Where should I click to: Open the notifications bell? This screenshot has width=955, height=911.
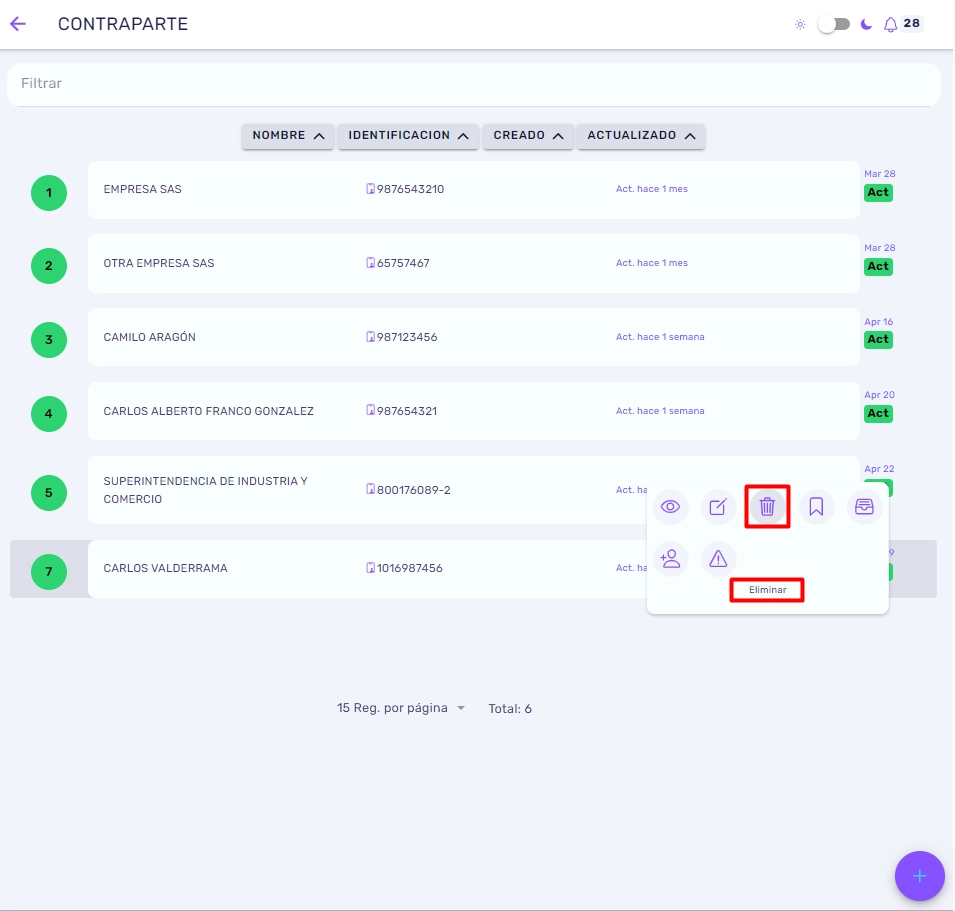pyautogui.click(x=890, y=24)
